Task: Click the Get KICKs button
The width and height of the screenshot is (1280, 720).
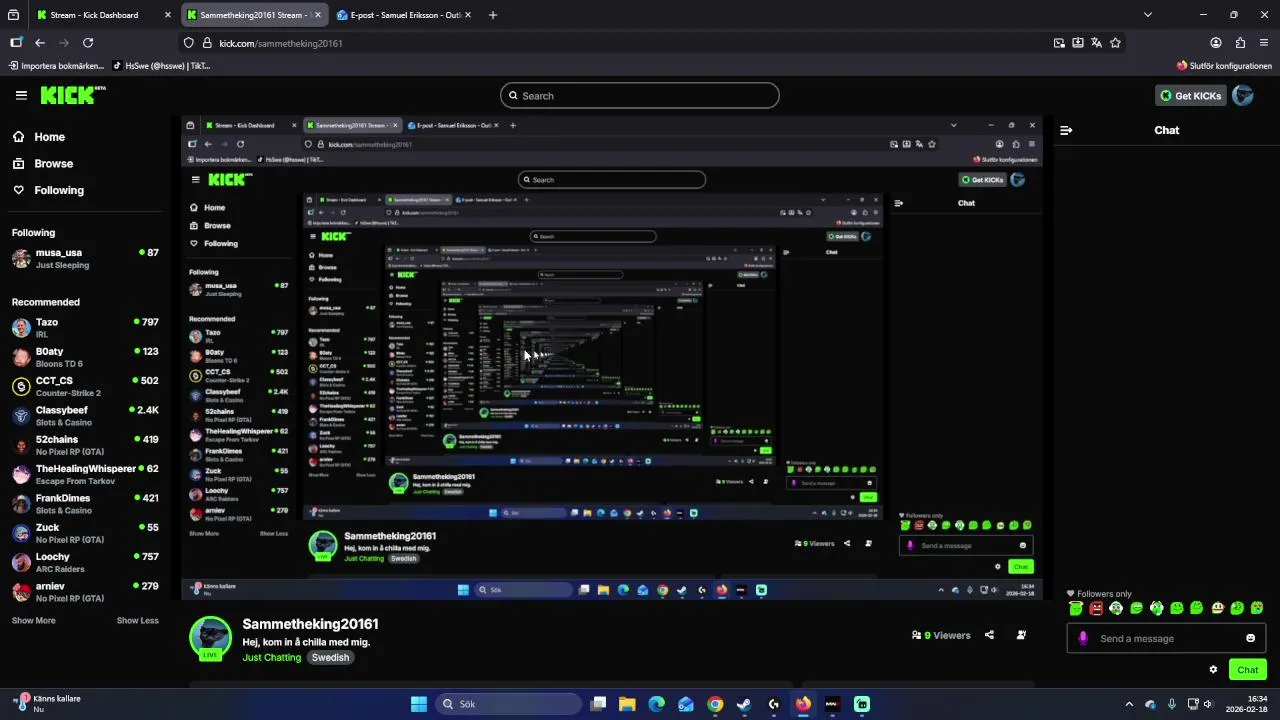Action: 1191,95
